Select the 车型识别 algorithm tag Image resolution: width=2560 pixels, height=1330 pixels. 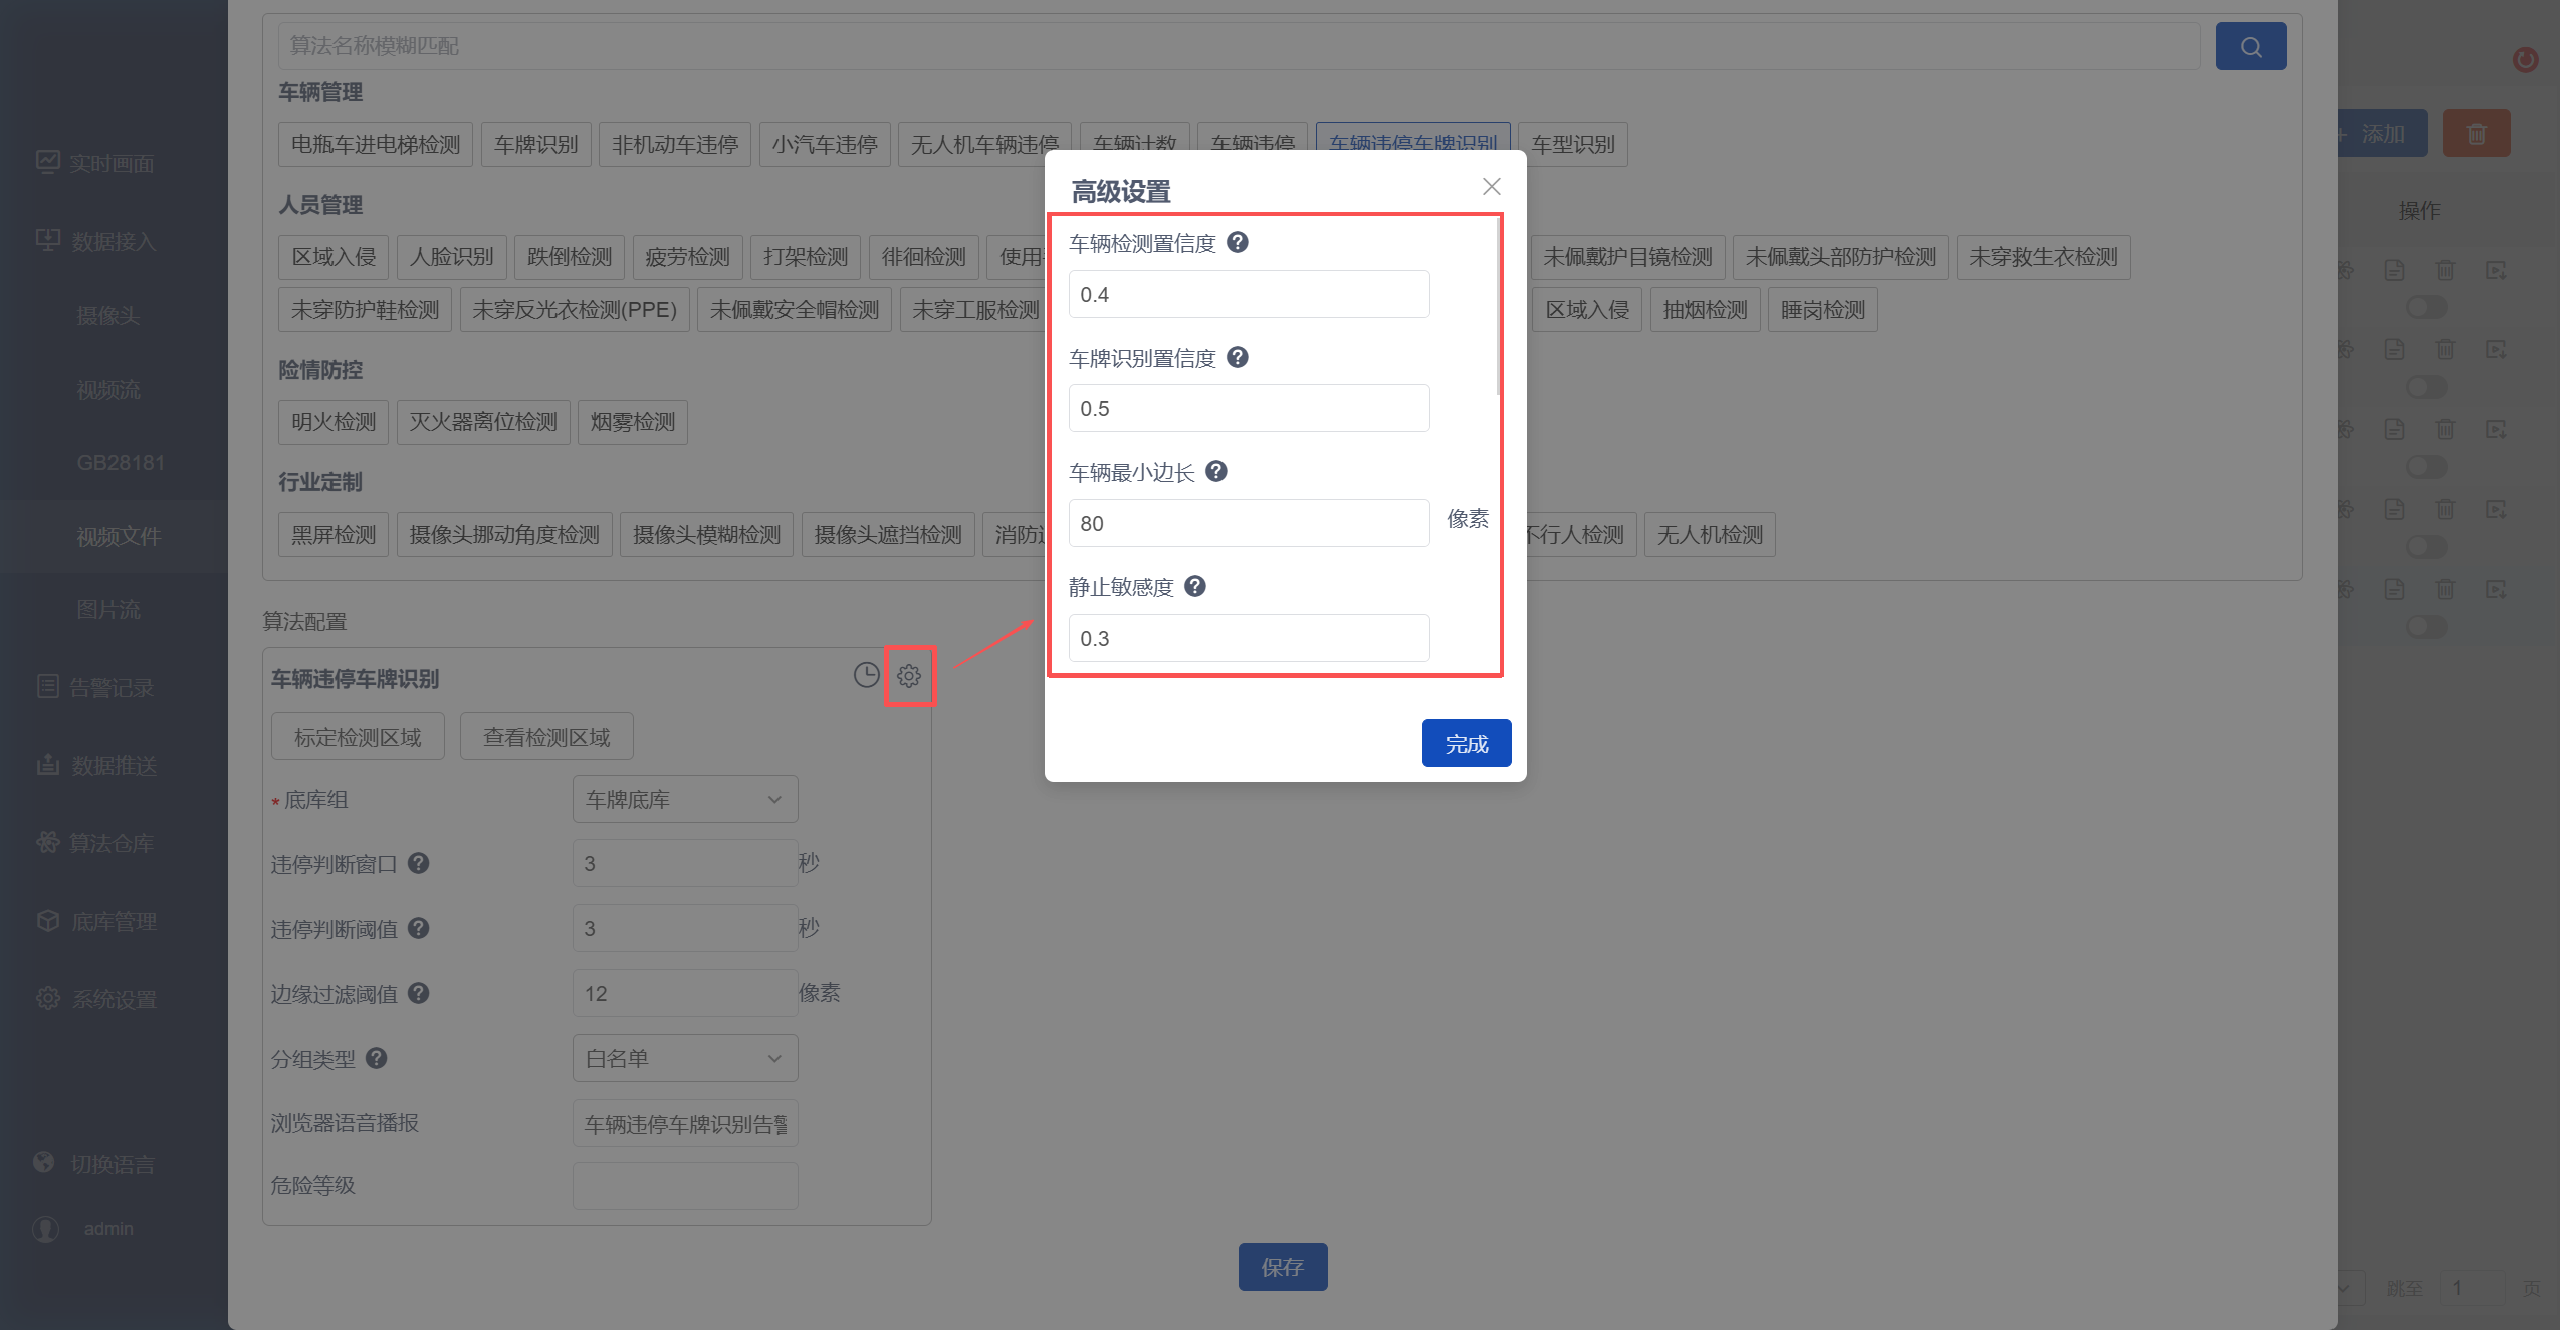[x=1573, y=145]
